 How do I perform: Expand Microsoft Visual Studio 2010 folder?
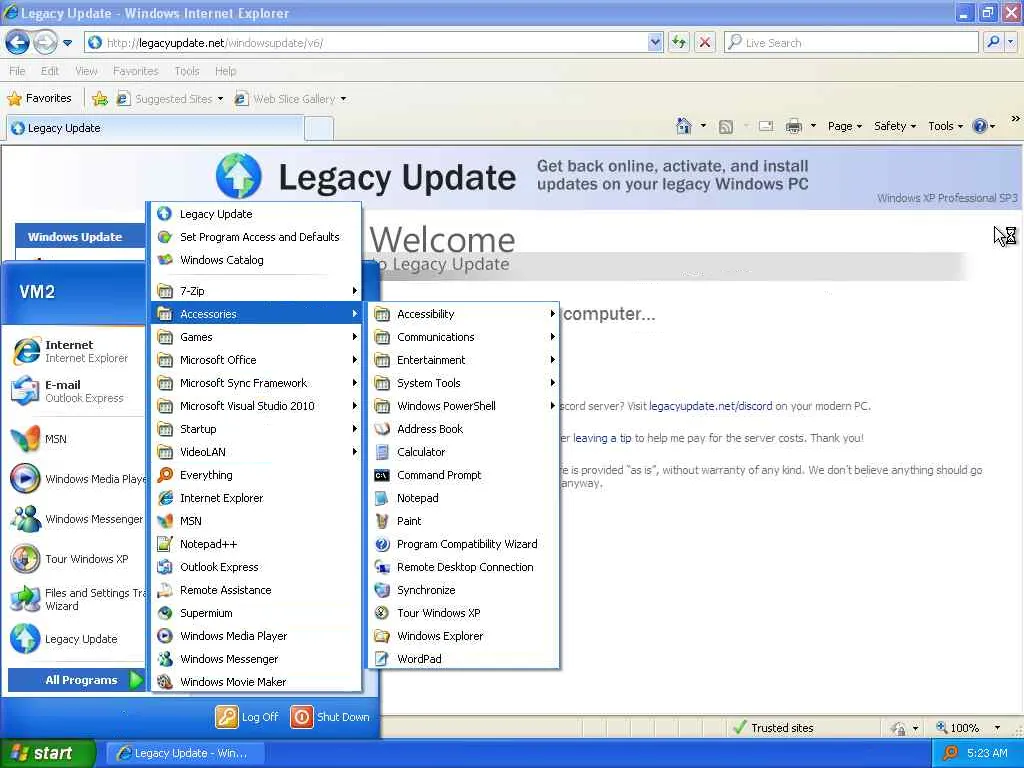[256, 406]
